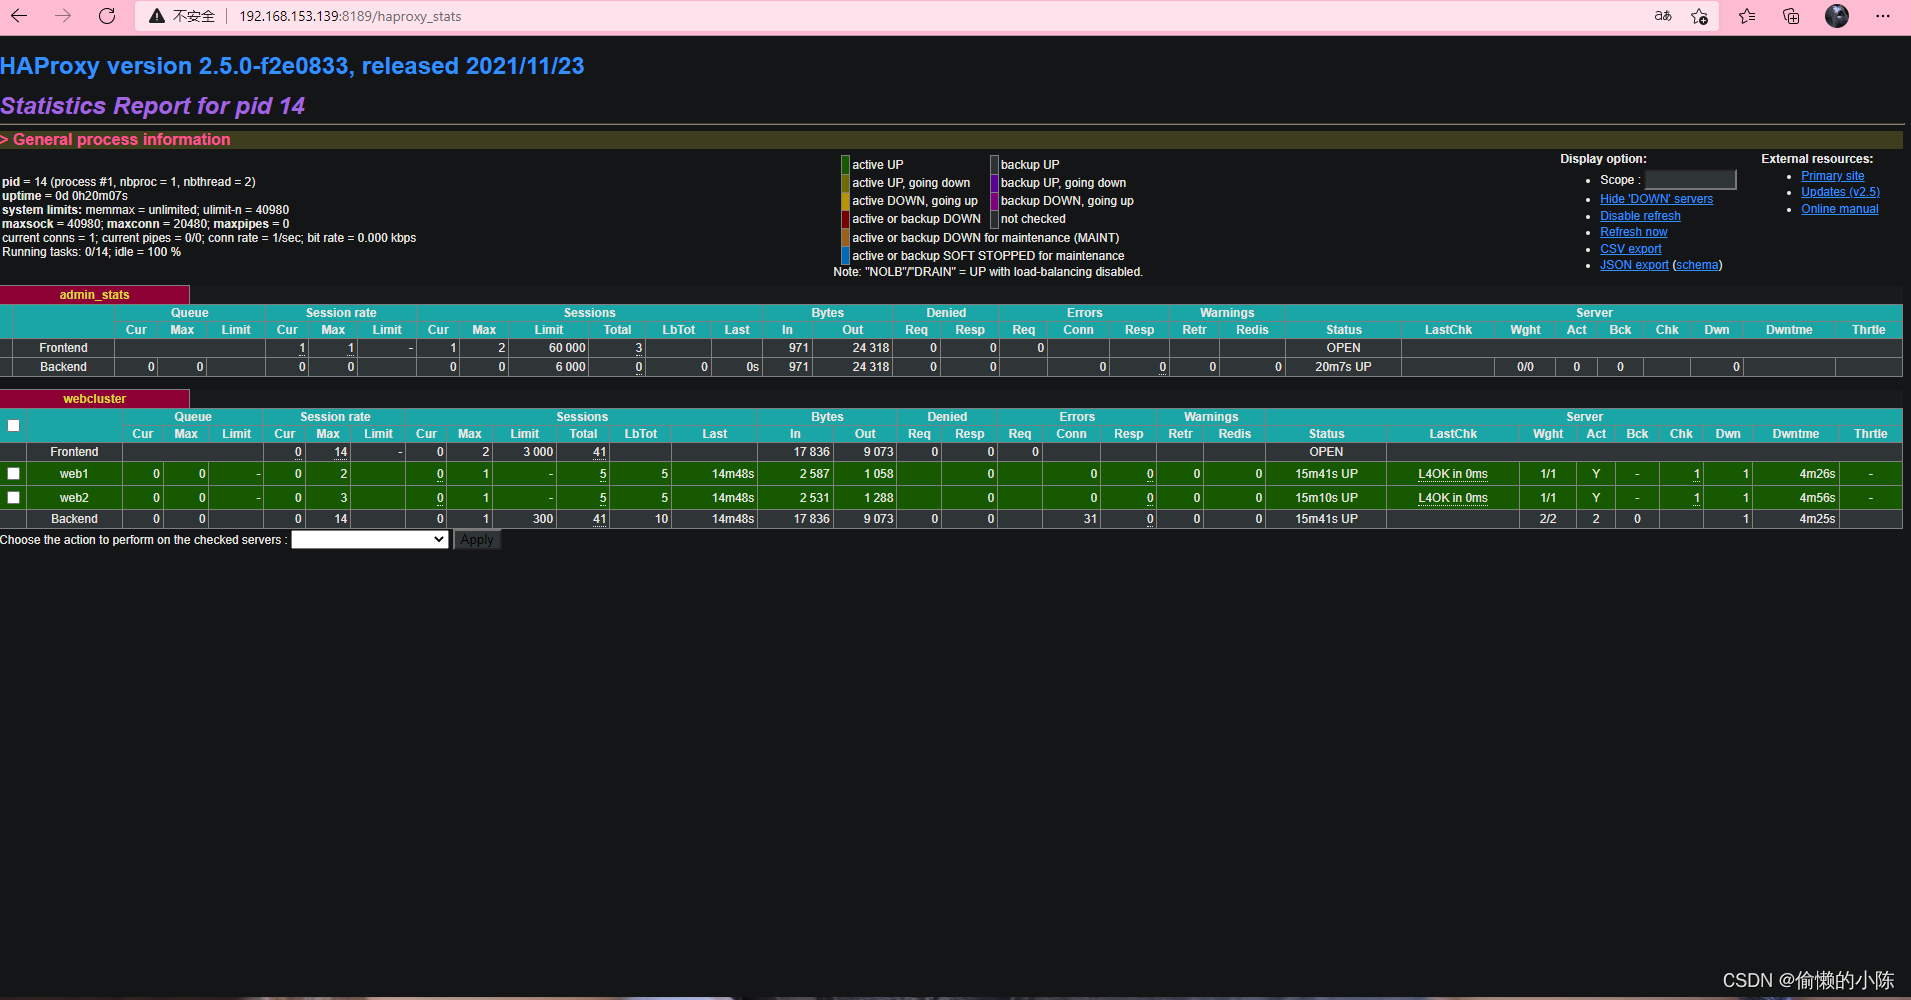Viewport: 1911px width, 1000px height.
Task: Click the Scope input field
Action: click(1690, 180)
